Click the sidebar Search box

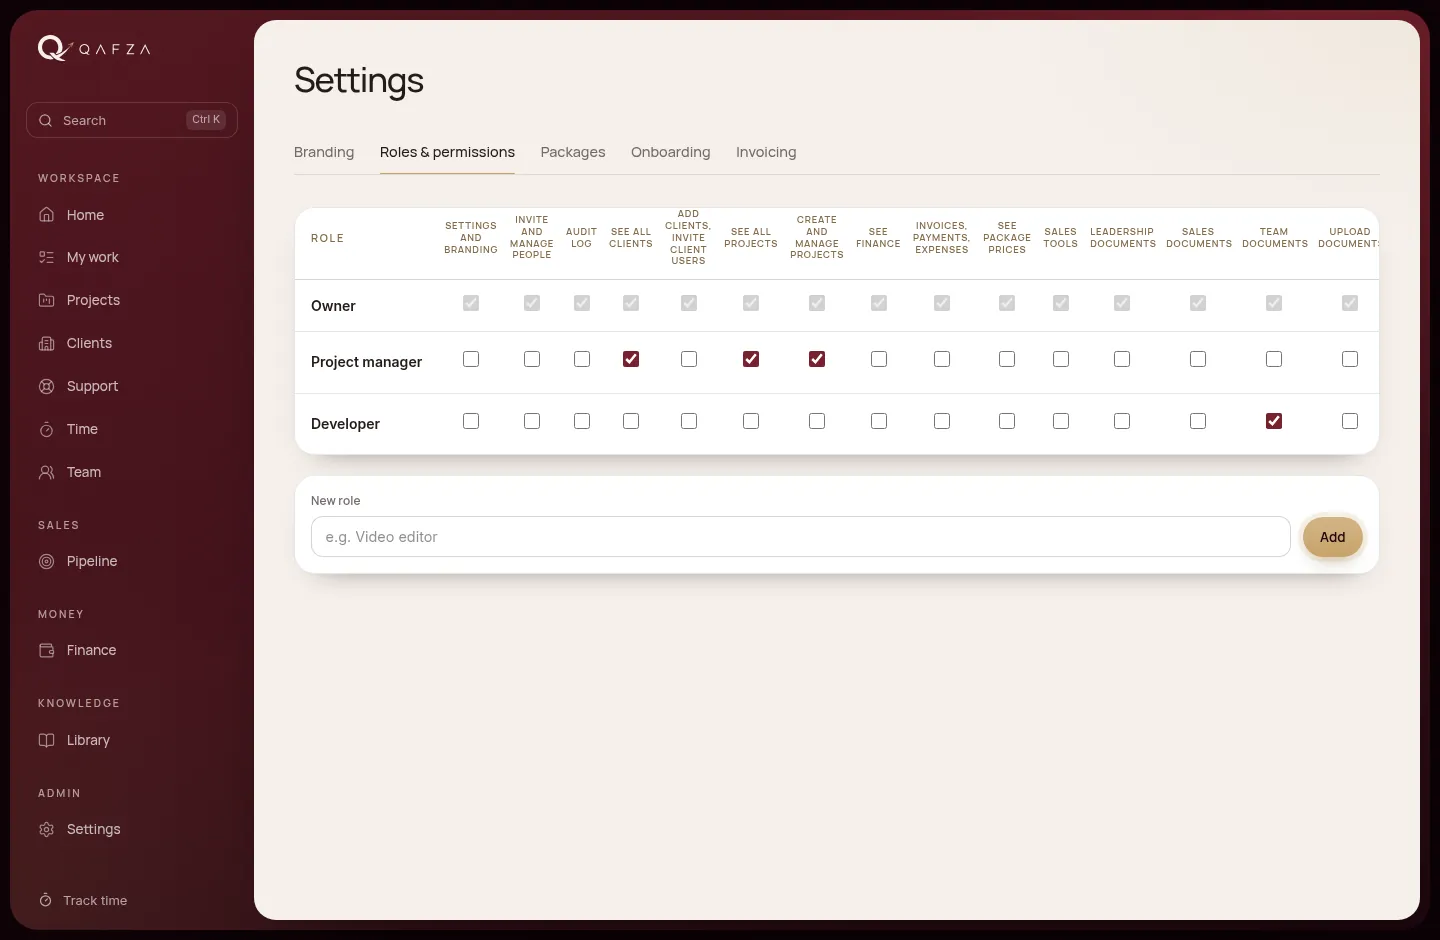(x=132, y=120)
